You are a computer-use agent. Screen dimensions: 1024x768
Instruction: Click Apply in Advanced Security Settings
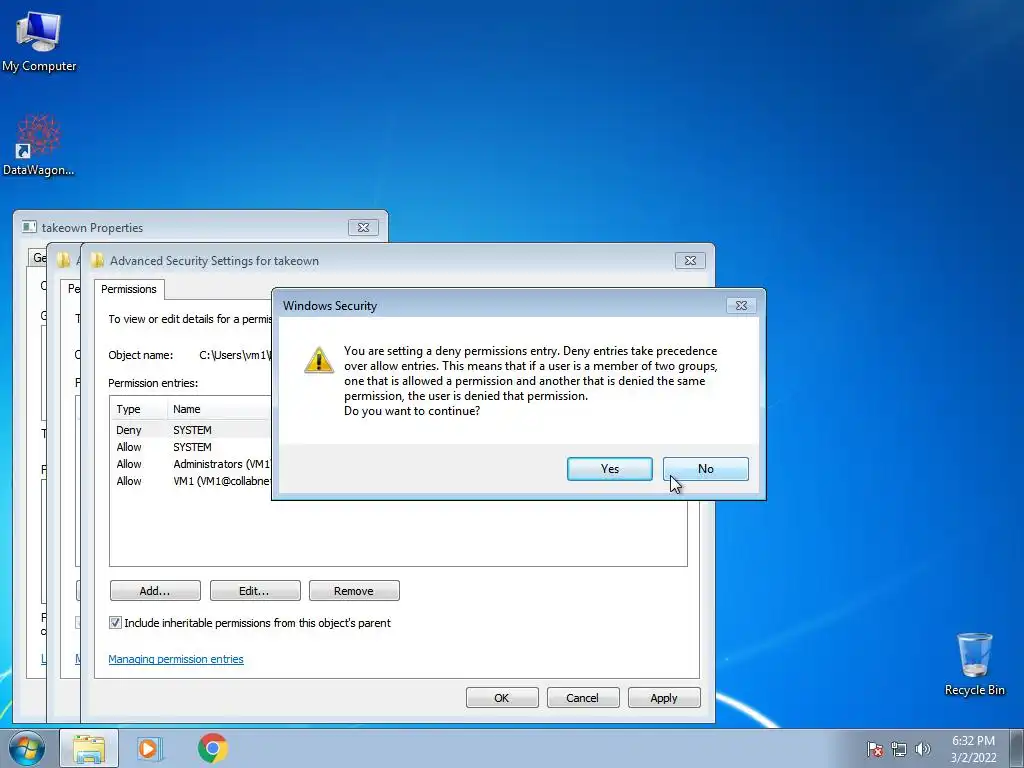(664, 698)
